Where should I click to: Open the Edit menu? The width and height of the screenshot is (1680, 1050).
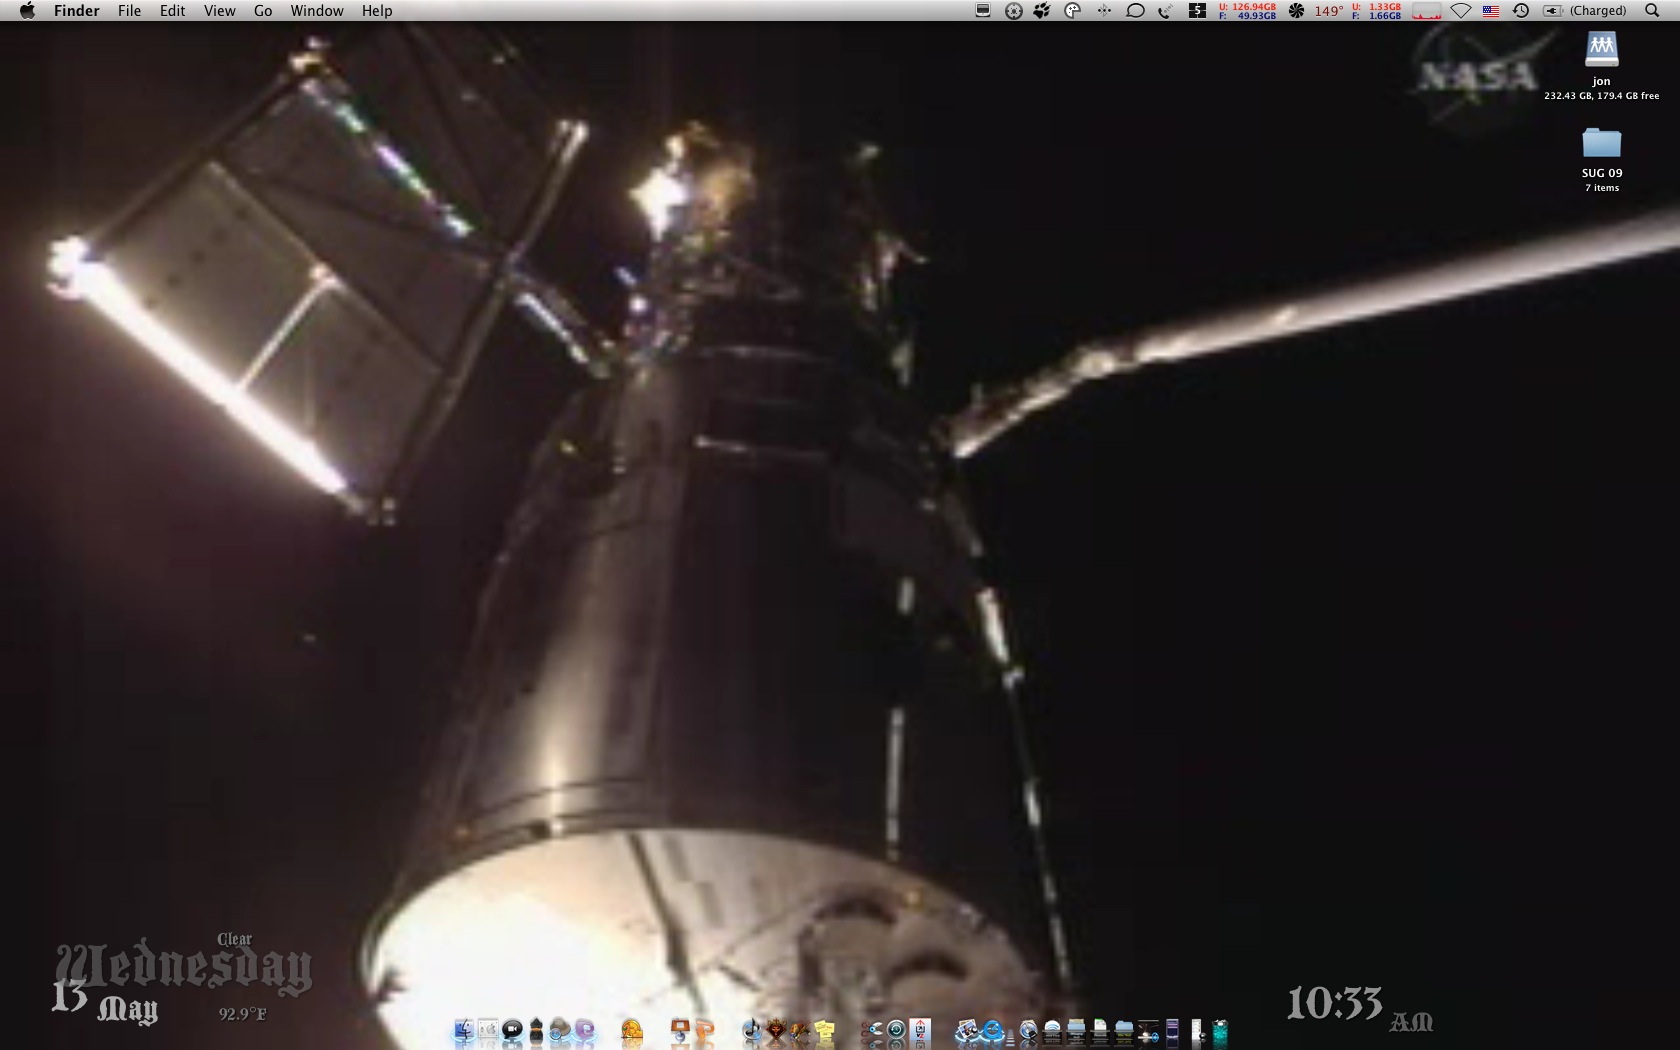[172, 11]
